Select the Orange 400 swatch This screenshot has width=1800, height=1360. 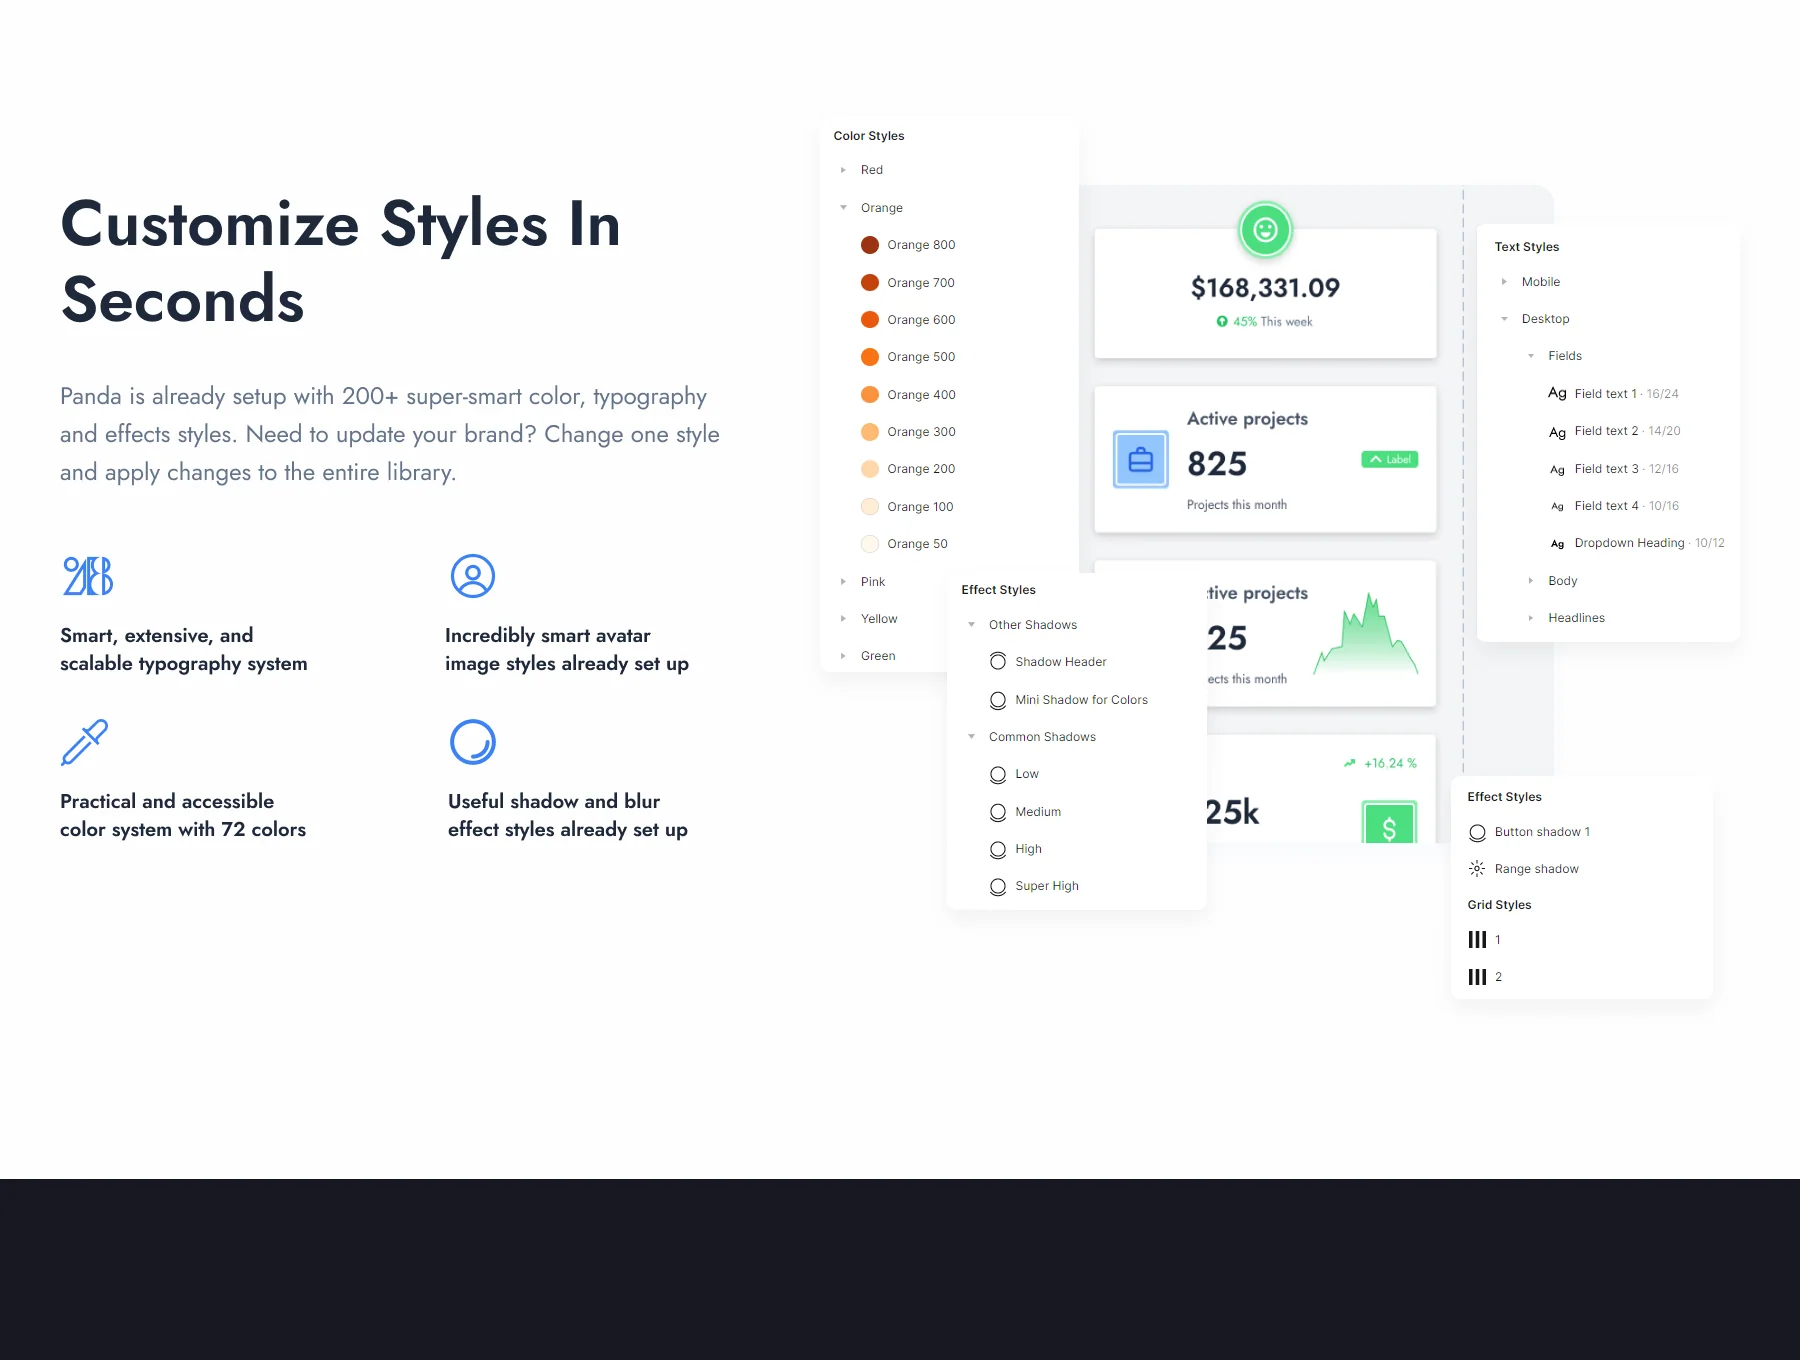pyautogui.click(x=870, y=395)
